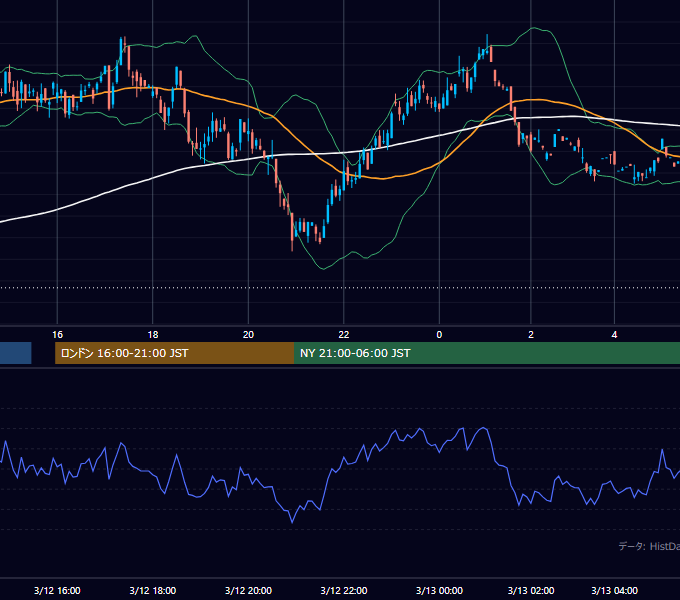Click the 3/13 00:00 date label
Screen dimensions: 680x600
coord(439,590)
